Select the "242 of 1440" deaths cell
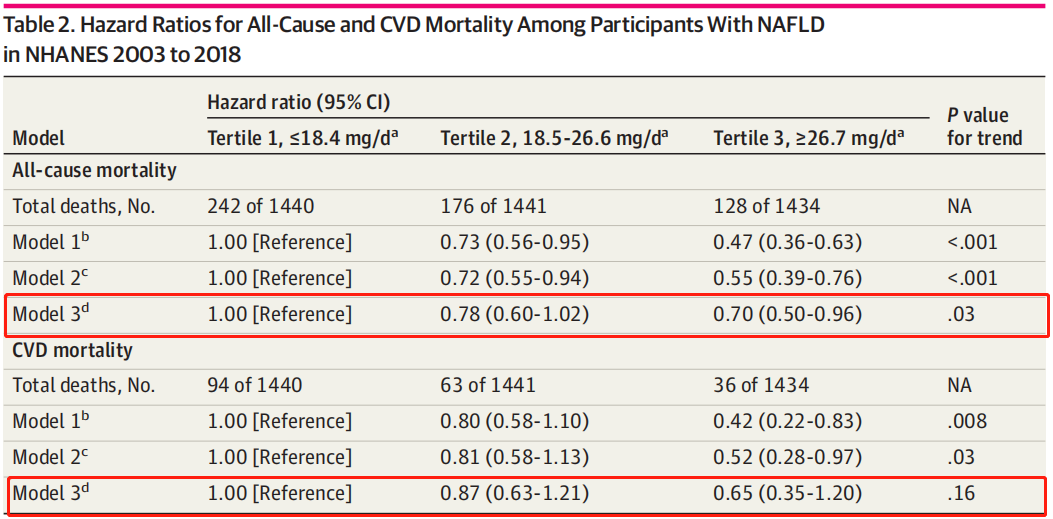This screenshot has width=1053, height=519. (x=260, y=207)
